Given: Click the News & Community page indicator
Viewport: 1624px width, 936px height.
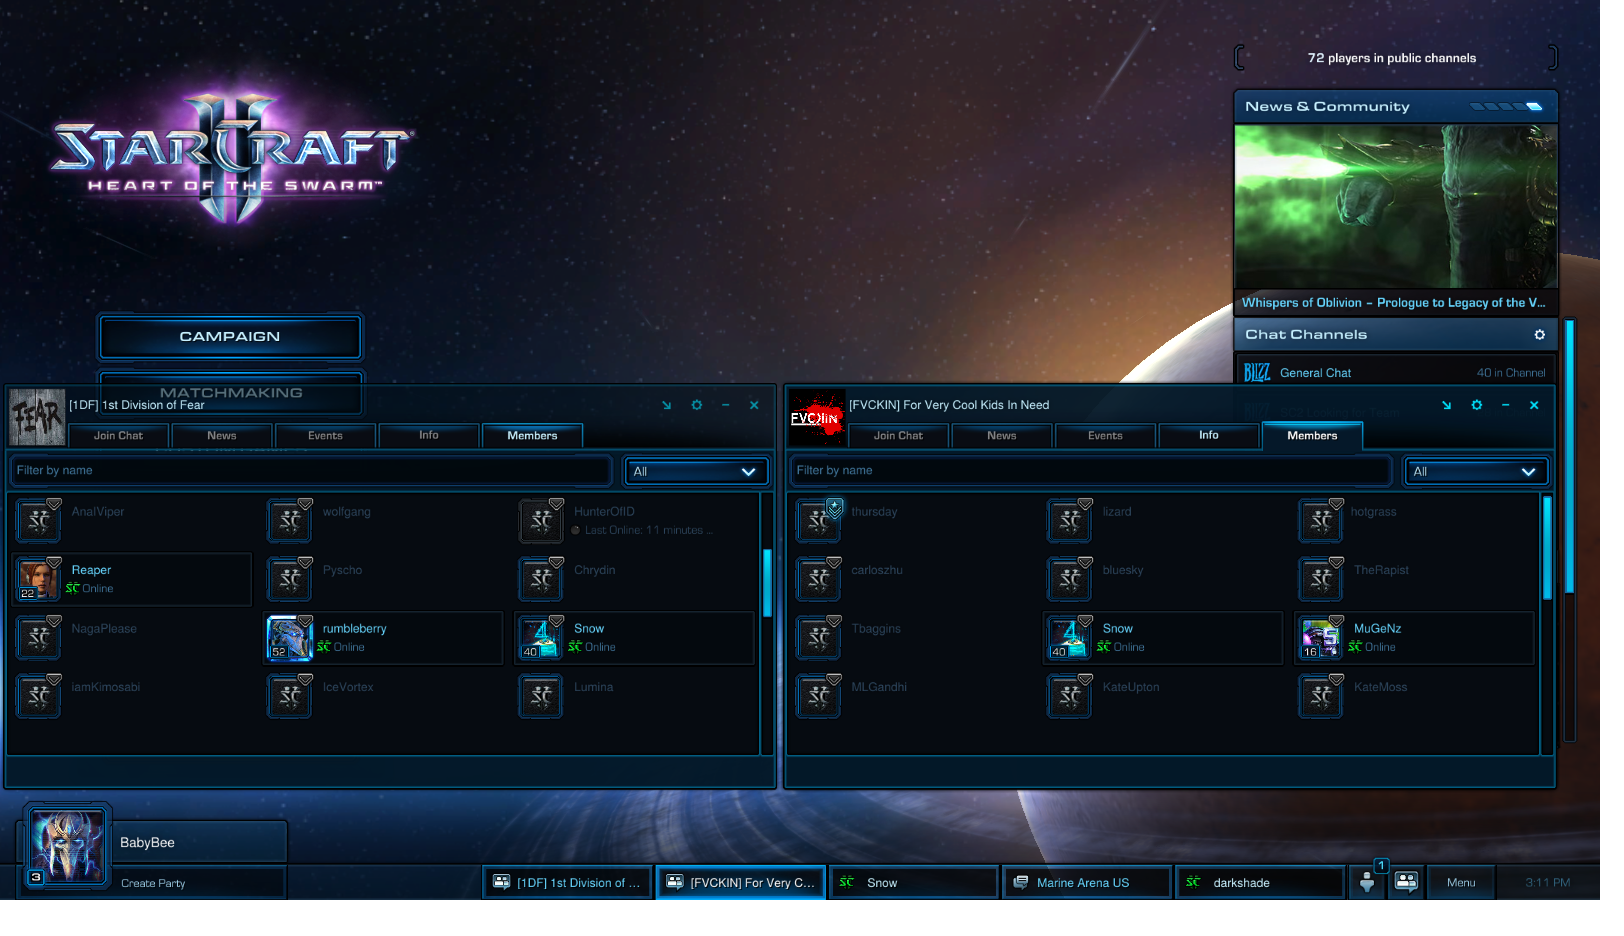Looking at the screenshot, I should (1507, 107).
